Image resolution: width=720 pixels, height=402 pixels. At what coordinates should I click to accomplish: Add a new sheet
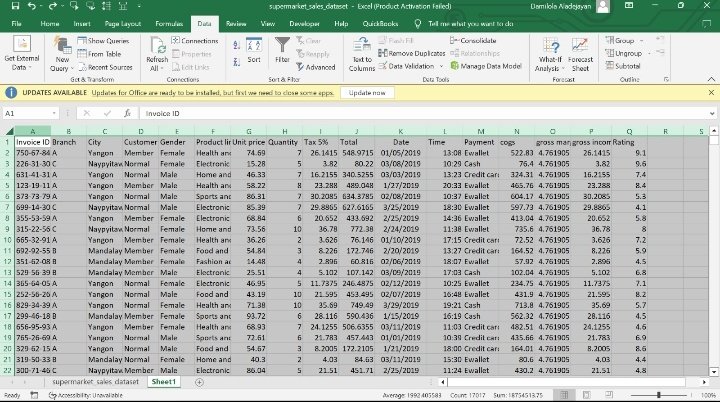click(x=199, y=382)
